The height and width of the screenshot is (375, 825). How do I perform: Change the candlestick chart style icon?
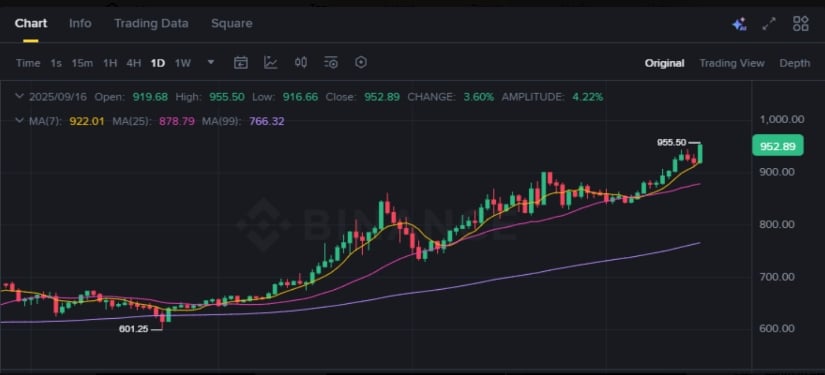coord(300,63)
